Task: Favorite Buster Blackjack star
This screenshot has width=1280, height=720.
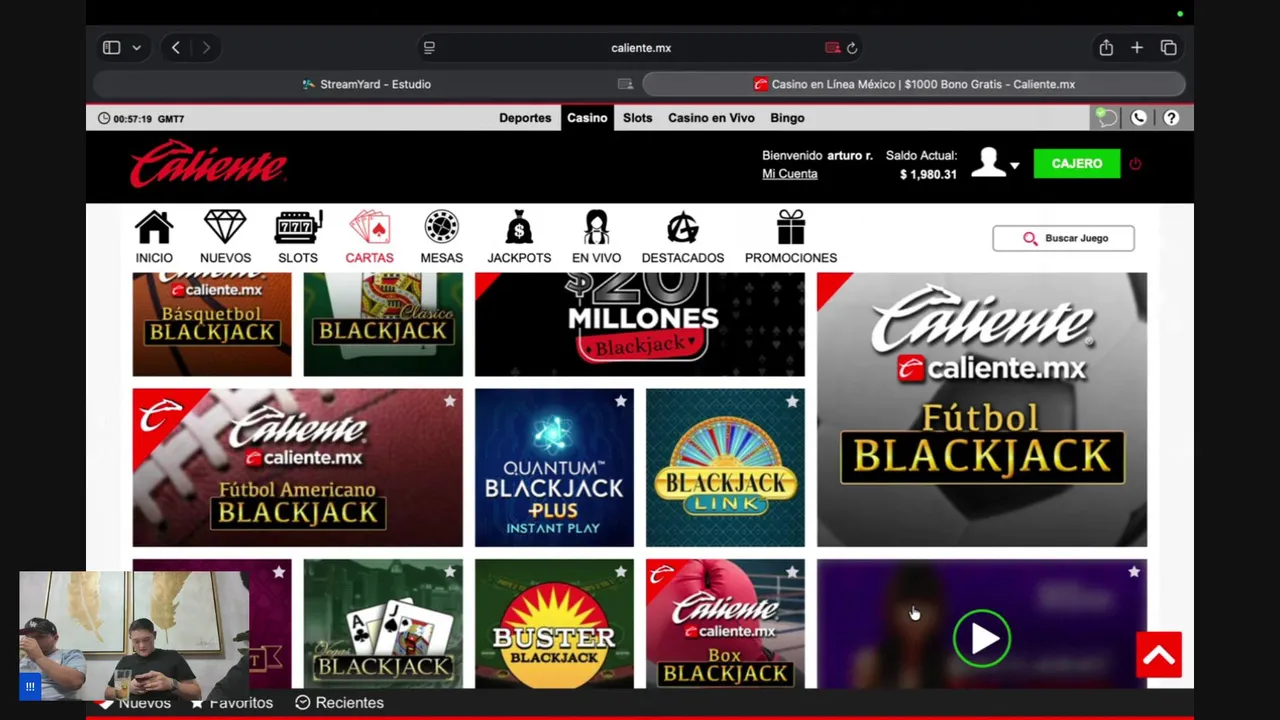Action: [x=621, y=572]
